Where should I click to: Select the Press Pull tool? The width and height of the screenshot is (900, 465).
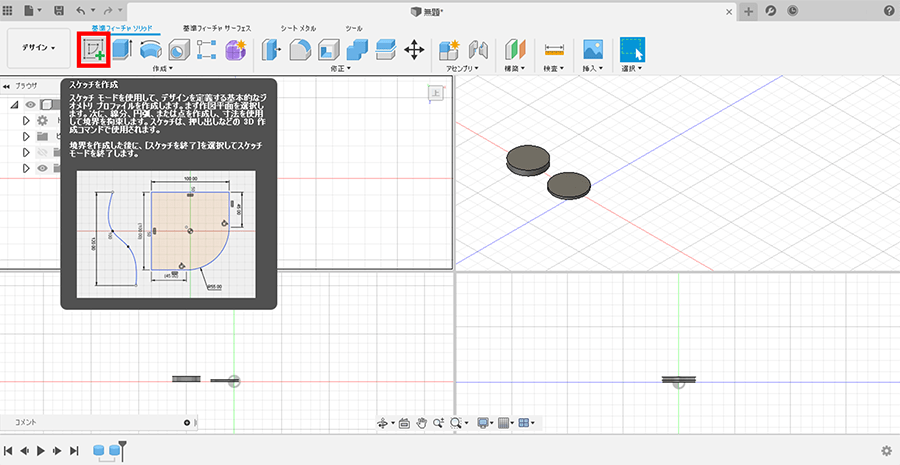coord(271,50)
